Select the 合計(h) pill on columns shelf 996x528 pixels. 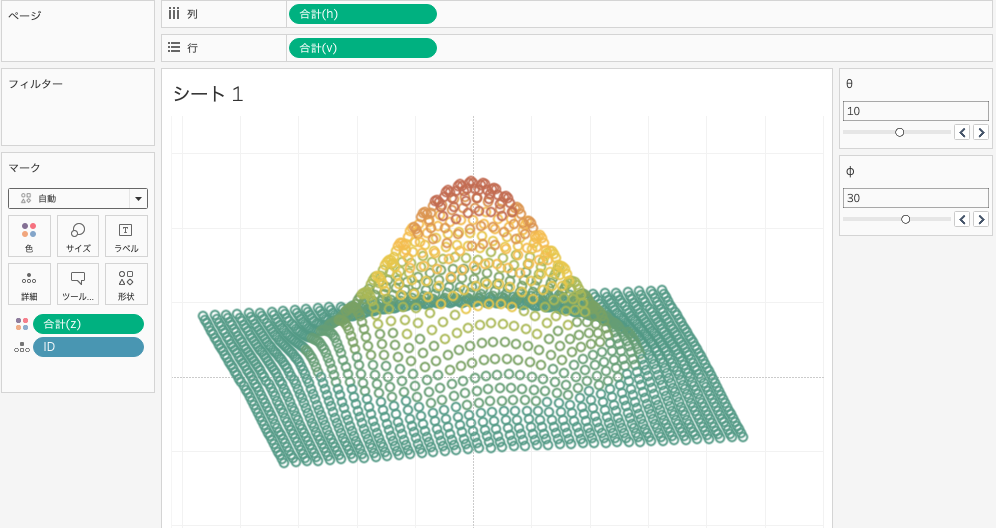363,14
